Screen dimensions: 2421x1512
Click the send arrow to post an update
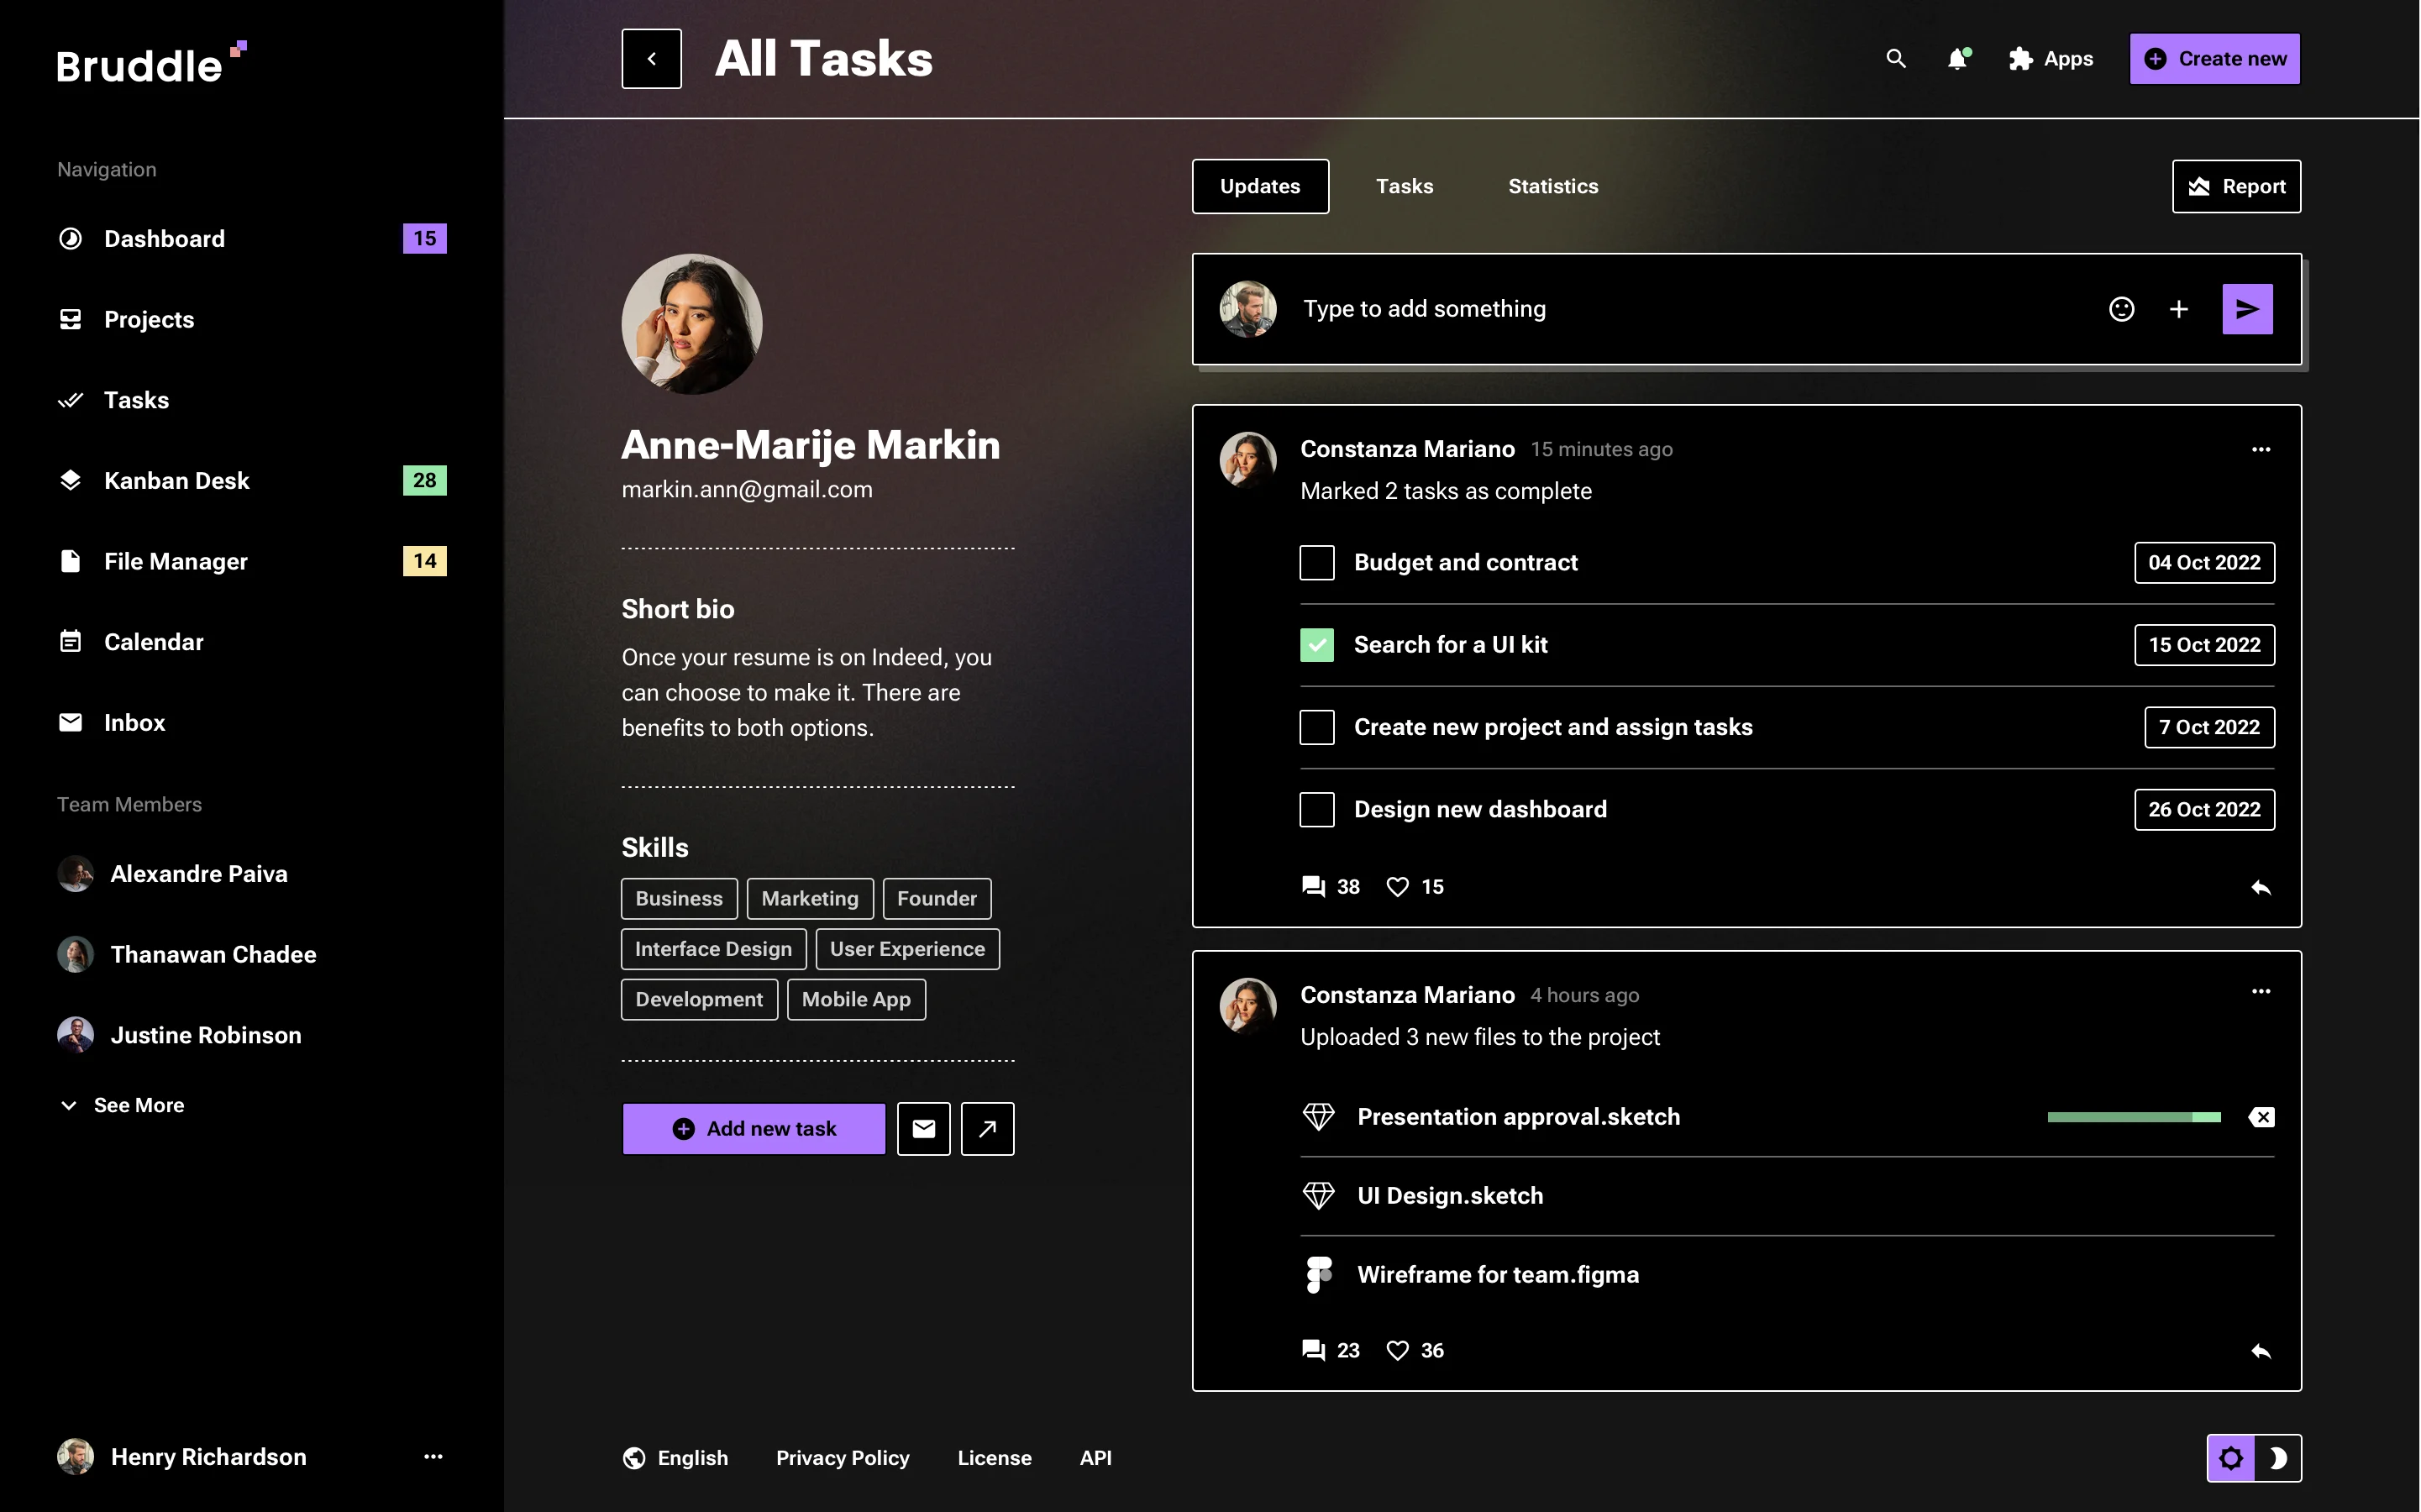(2246, 309)
